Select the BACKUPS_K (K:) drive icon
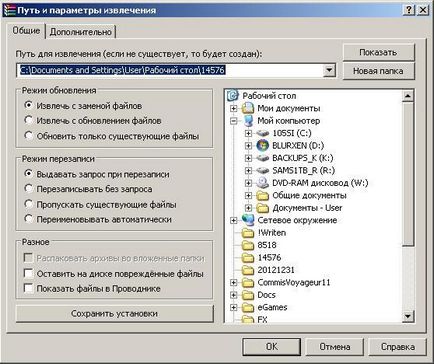434x364 pixels. tap(263, 158)
